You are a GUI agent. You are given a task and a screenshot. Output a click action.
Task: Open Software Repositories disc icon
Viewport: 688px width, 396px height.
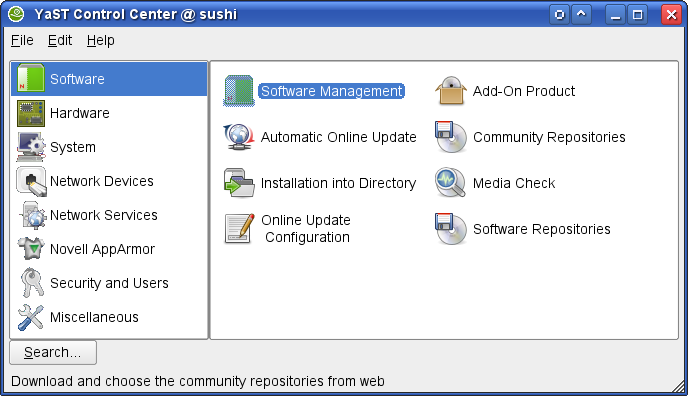pyautogui.click(x=451, y=229)
